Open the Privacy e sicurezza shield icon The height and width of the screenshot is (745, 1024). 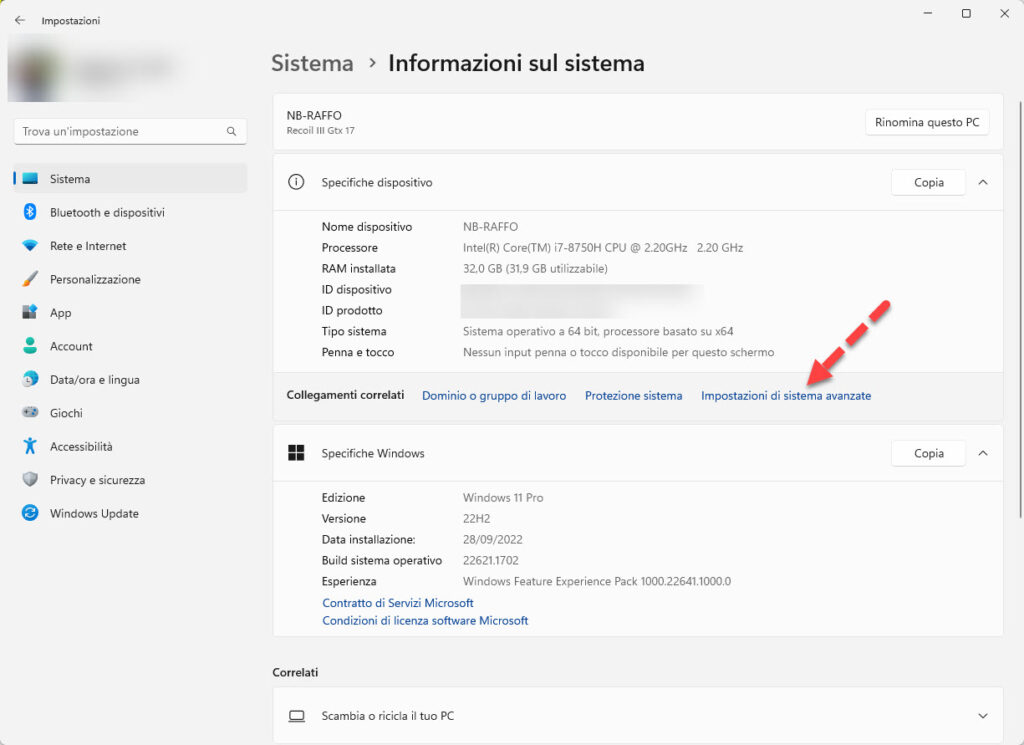tap(30, 480)
